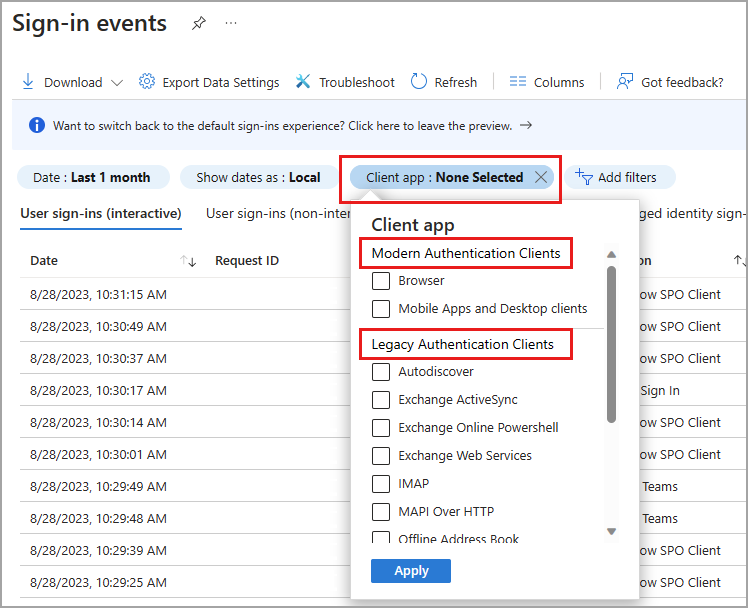This screenshot has height=608, width=748.
Task: Enable Mobile Apps and Desktop clients checkbox
Action: point(381,309)
